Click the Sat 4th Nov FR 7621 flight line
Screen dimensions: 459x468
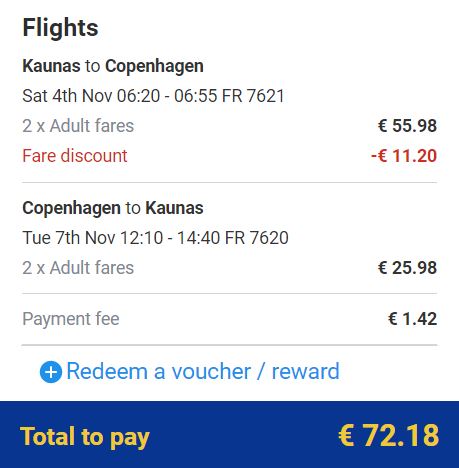tap(153, 96)
